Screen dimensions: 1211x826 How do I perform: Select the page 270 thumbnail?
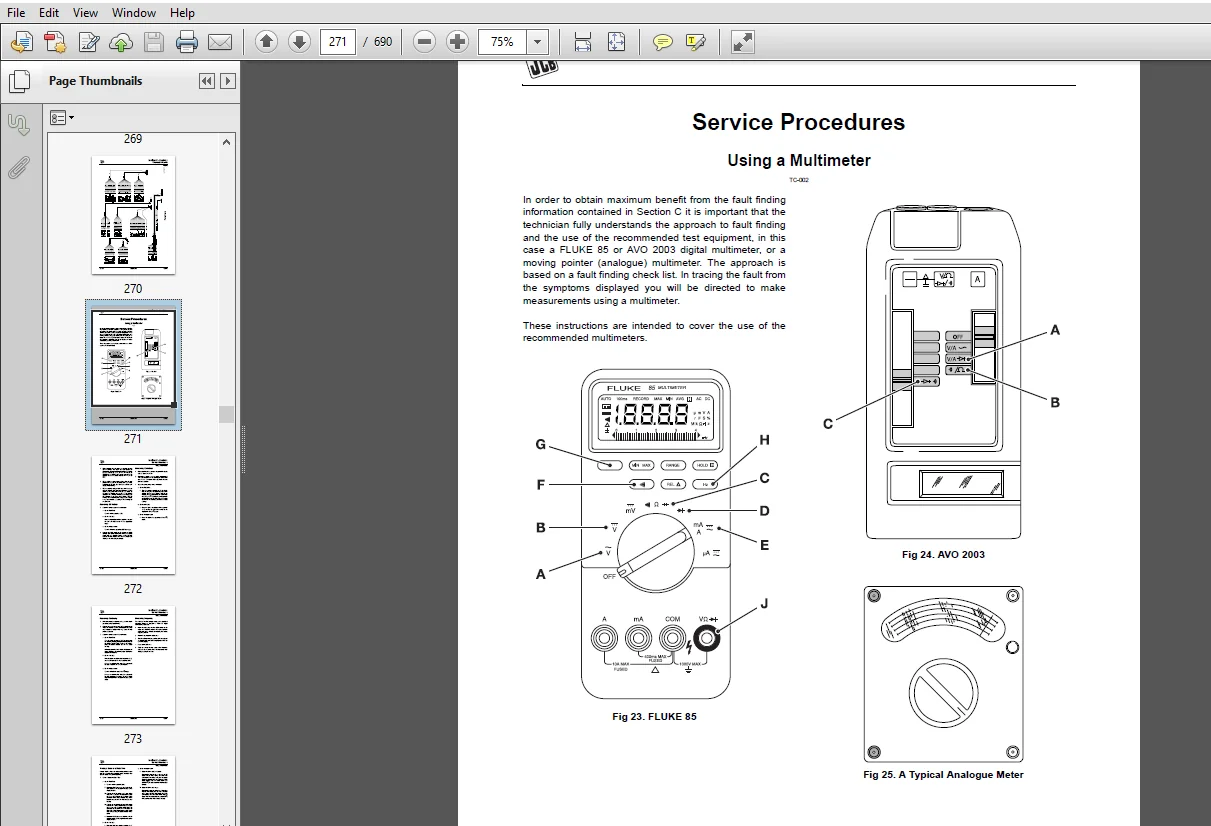(133, 214)
